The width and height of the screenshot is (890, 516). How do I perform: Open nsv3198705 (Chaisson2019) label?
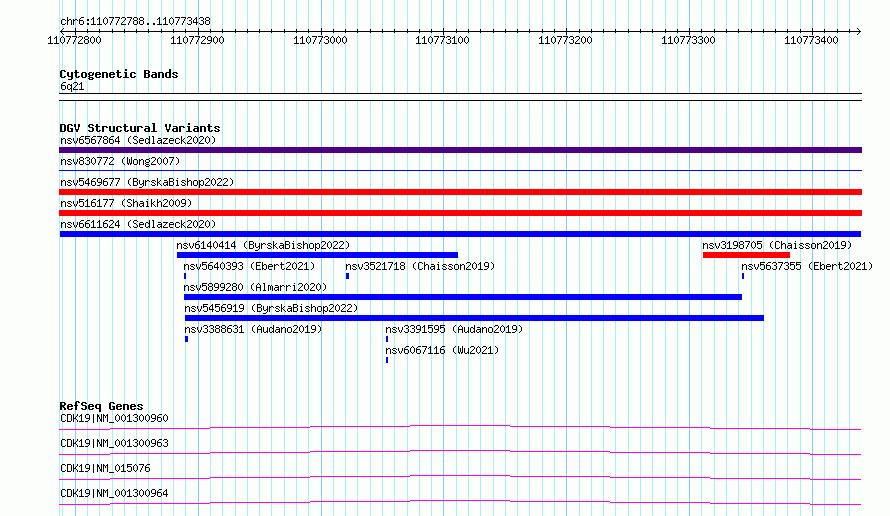777,245
